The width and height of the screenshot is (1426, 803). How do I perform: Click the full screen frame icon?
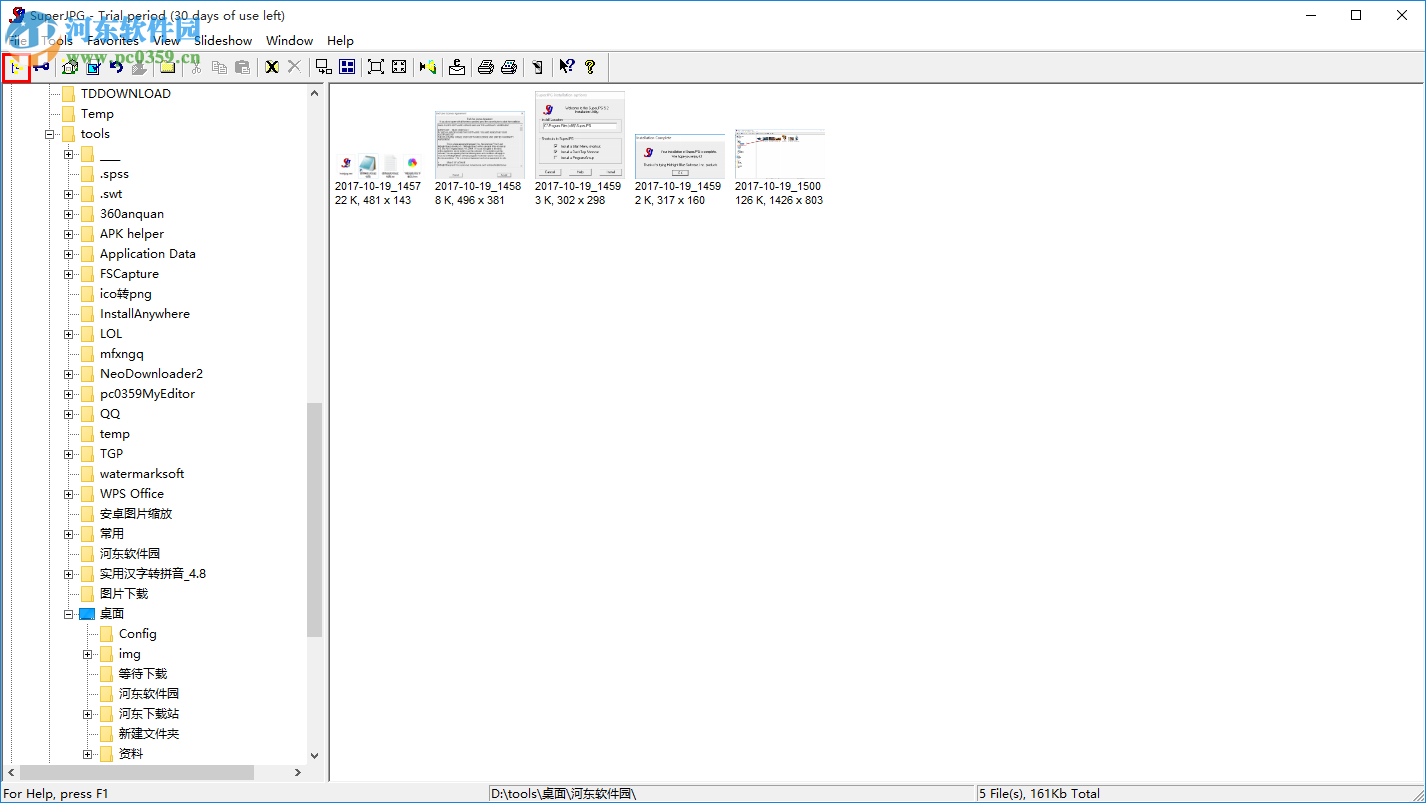point(376,67)
